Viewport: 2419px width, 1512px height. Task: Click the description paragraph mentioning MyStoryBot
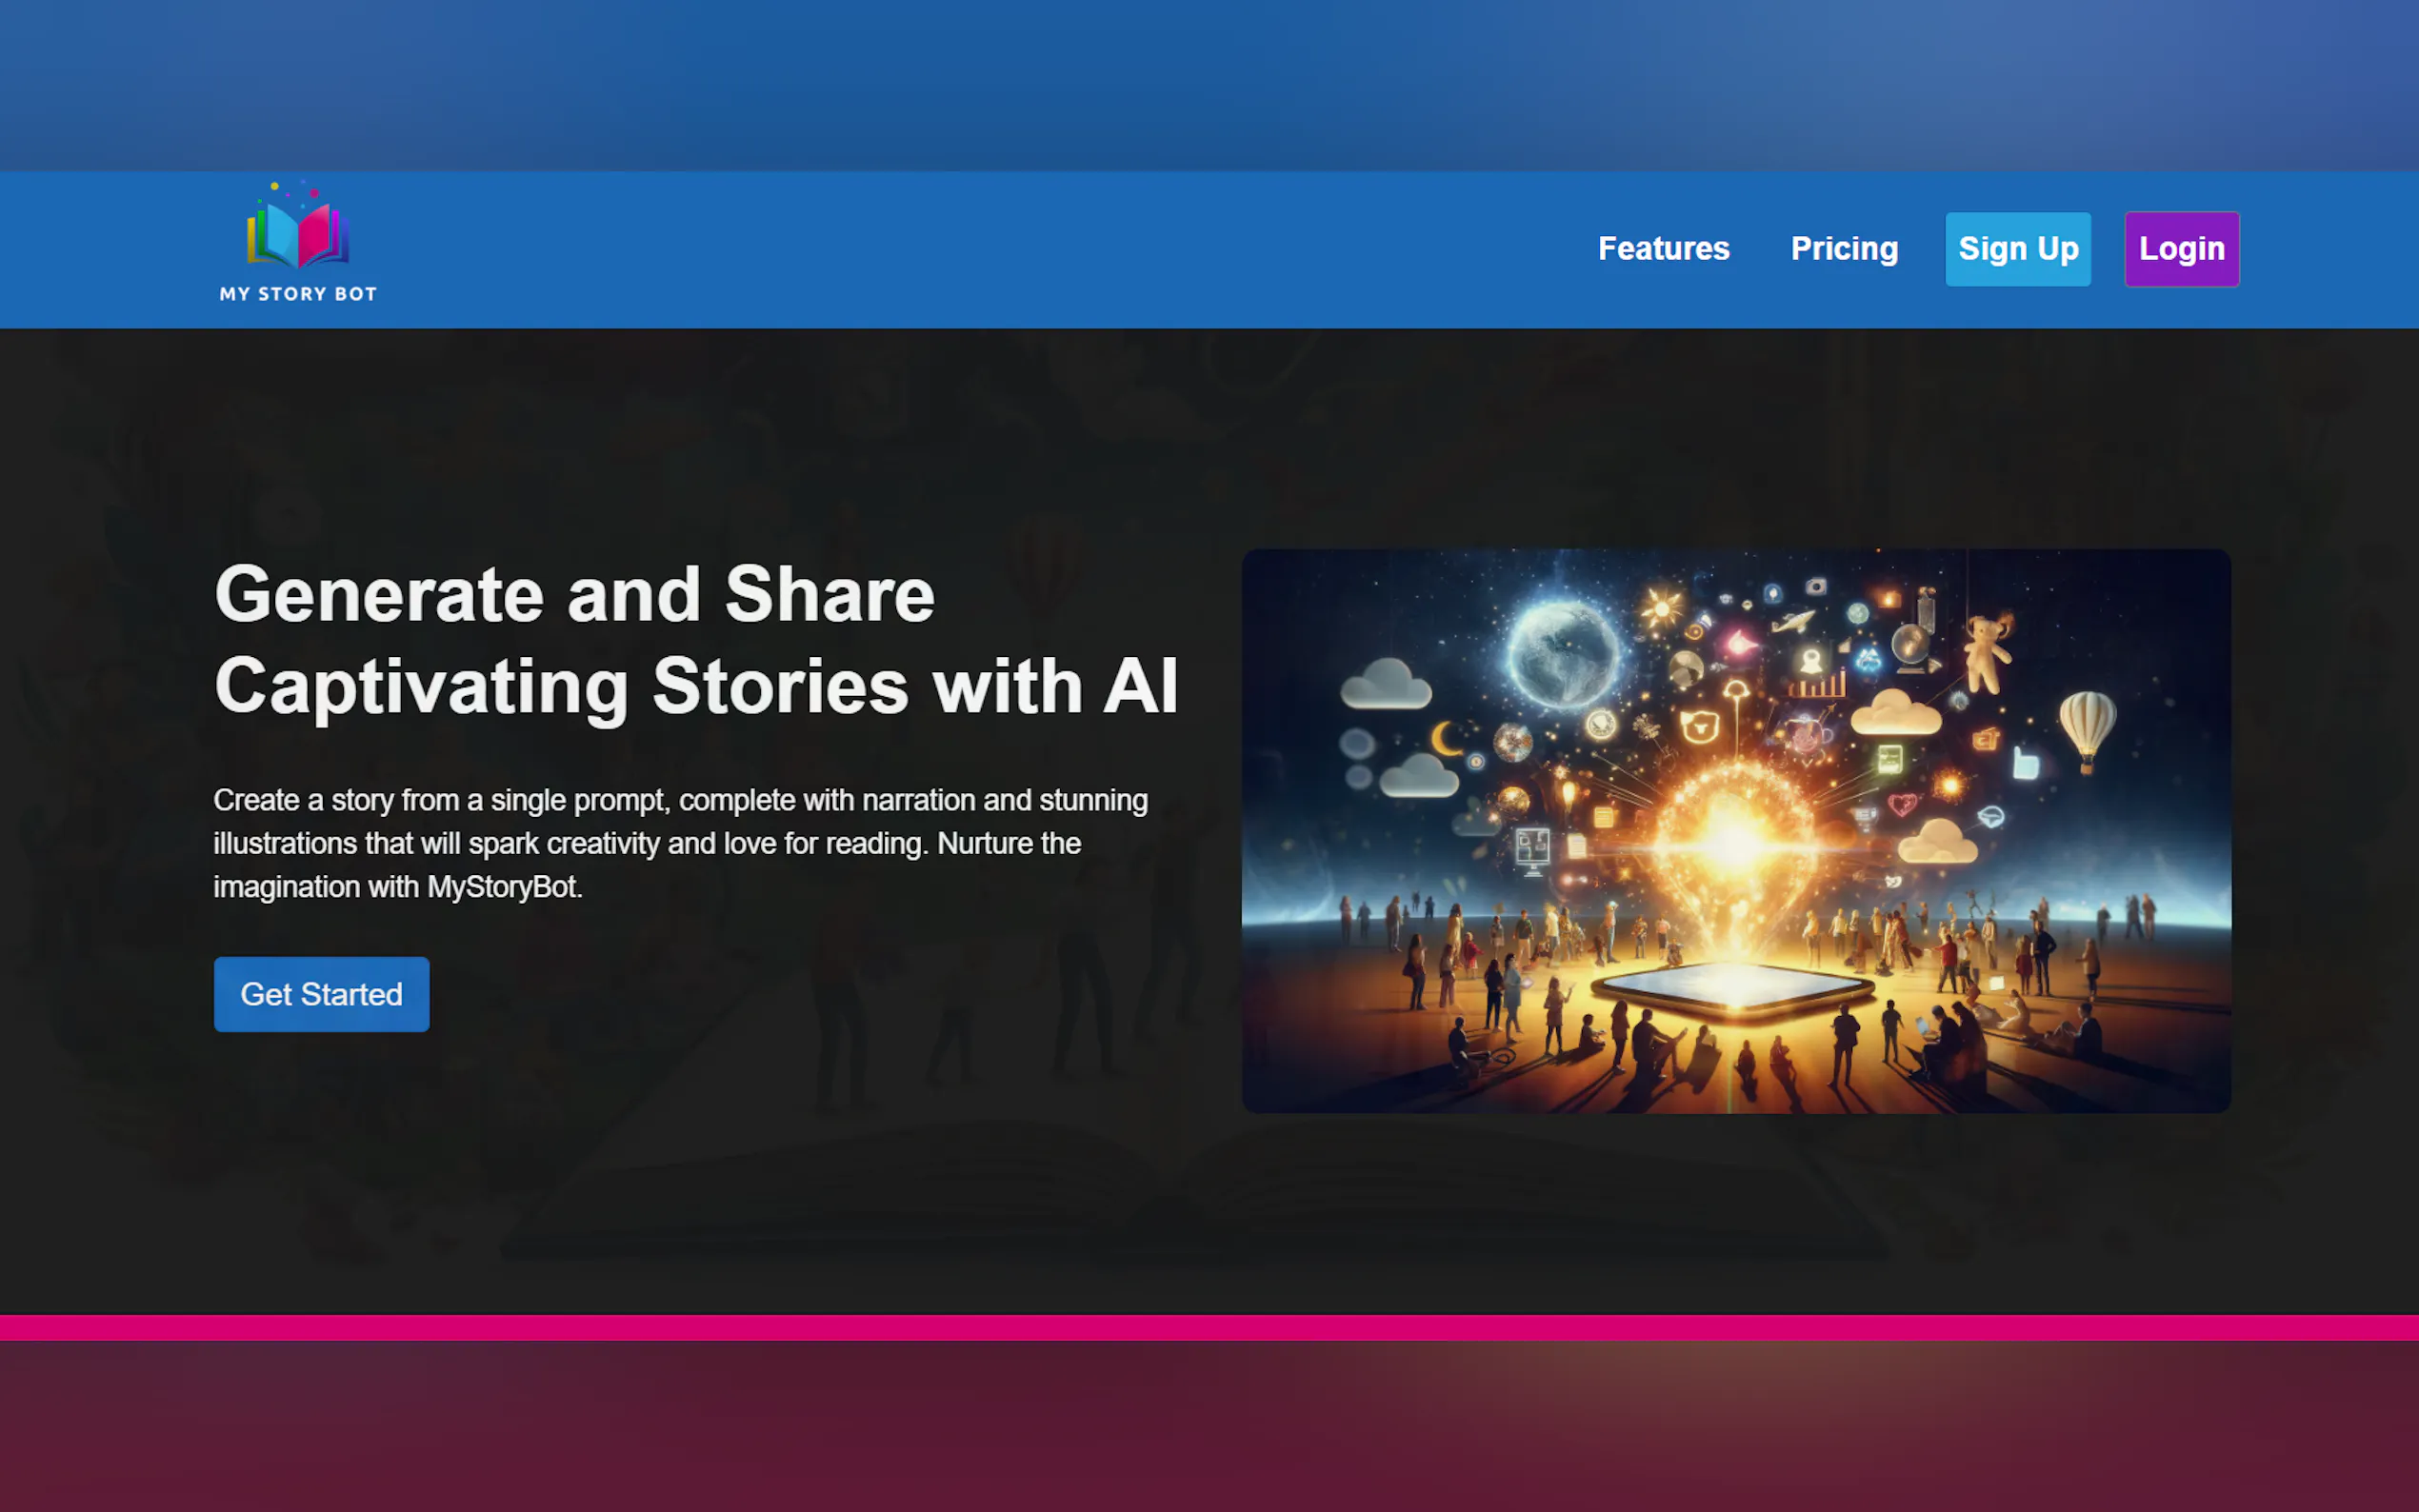tap(680, 843)
